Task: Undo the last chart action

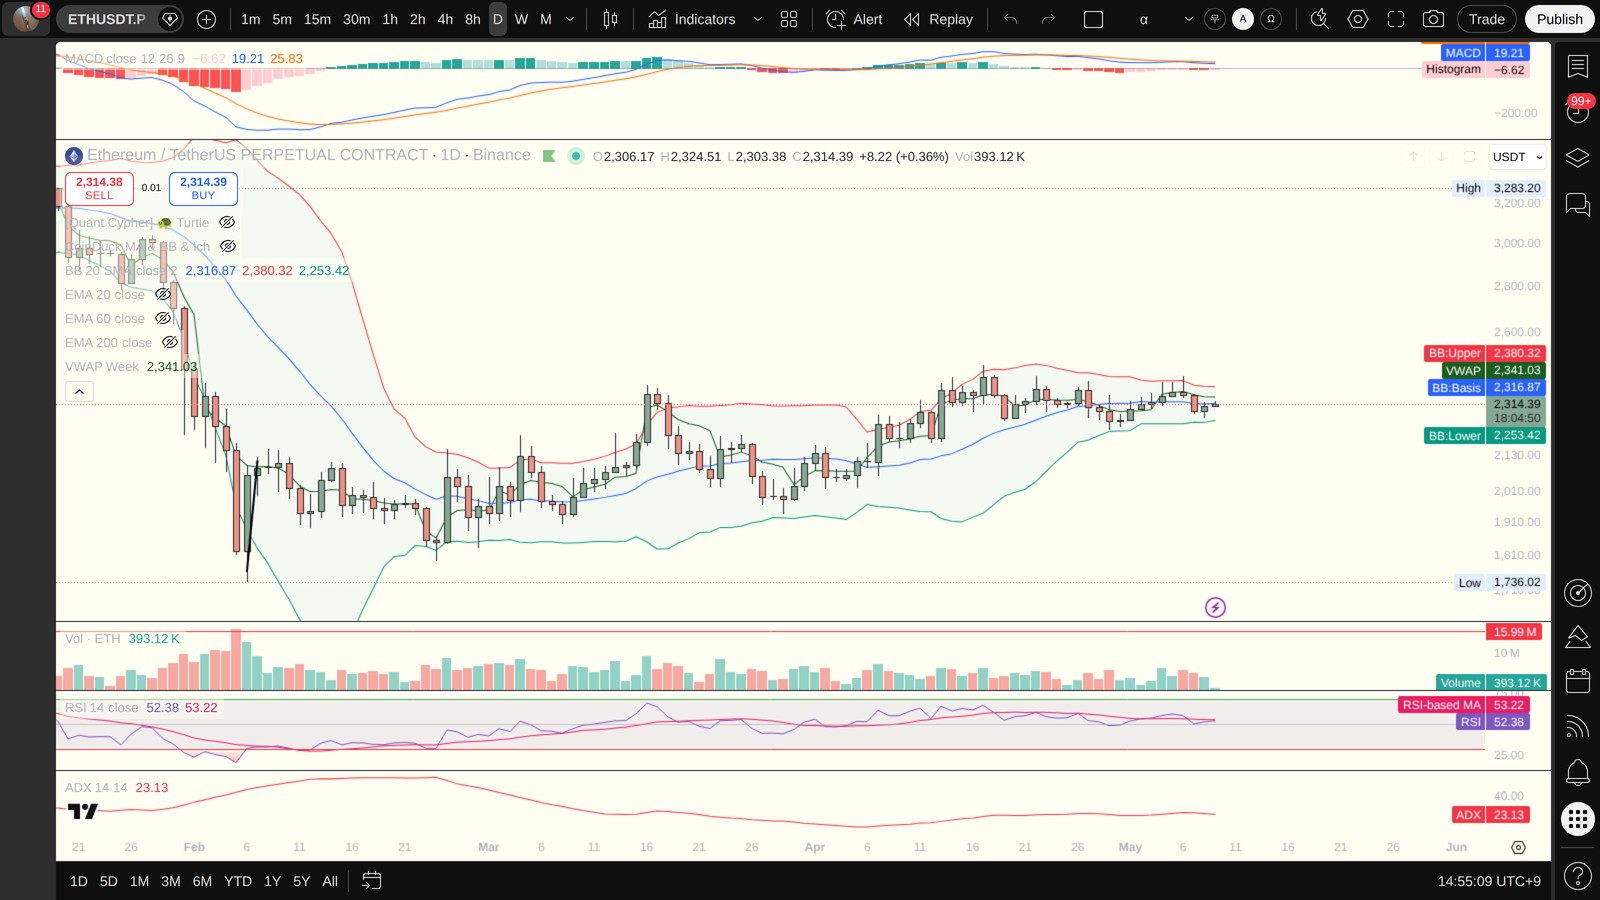Action: click(x=1011, y=19)
